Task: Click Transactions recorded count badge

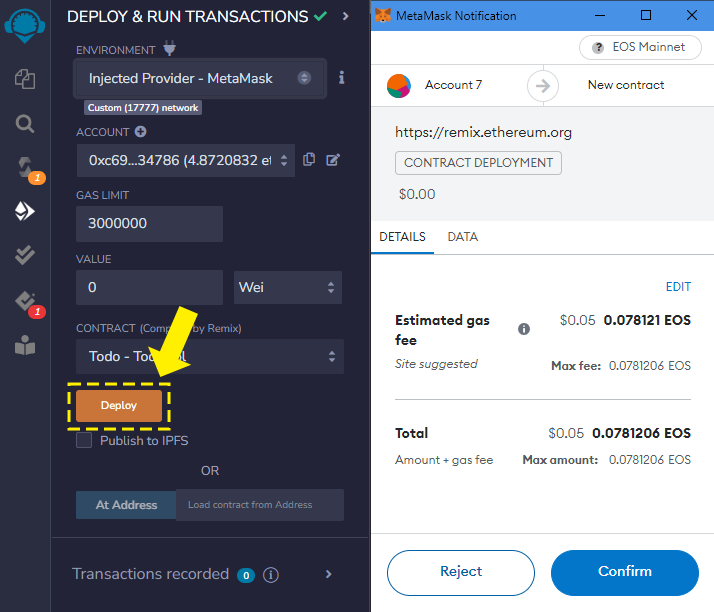Action: coord(246,575)
